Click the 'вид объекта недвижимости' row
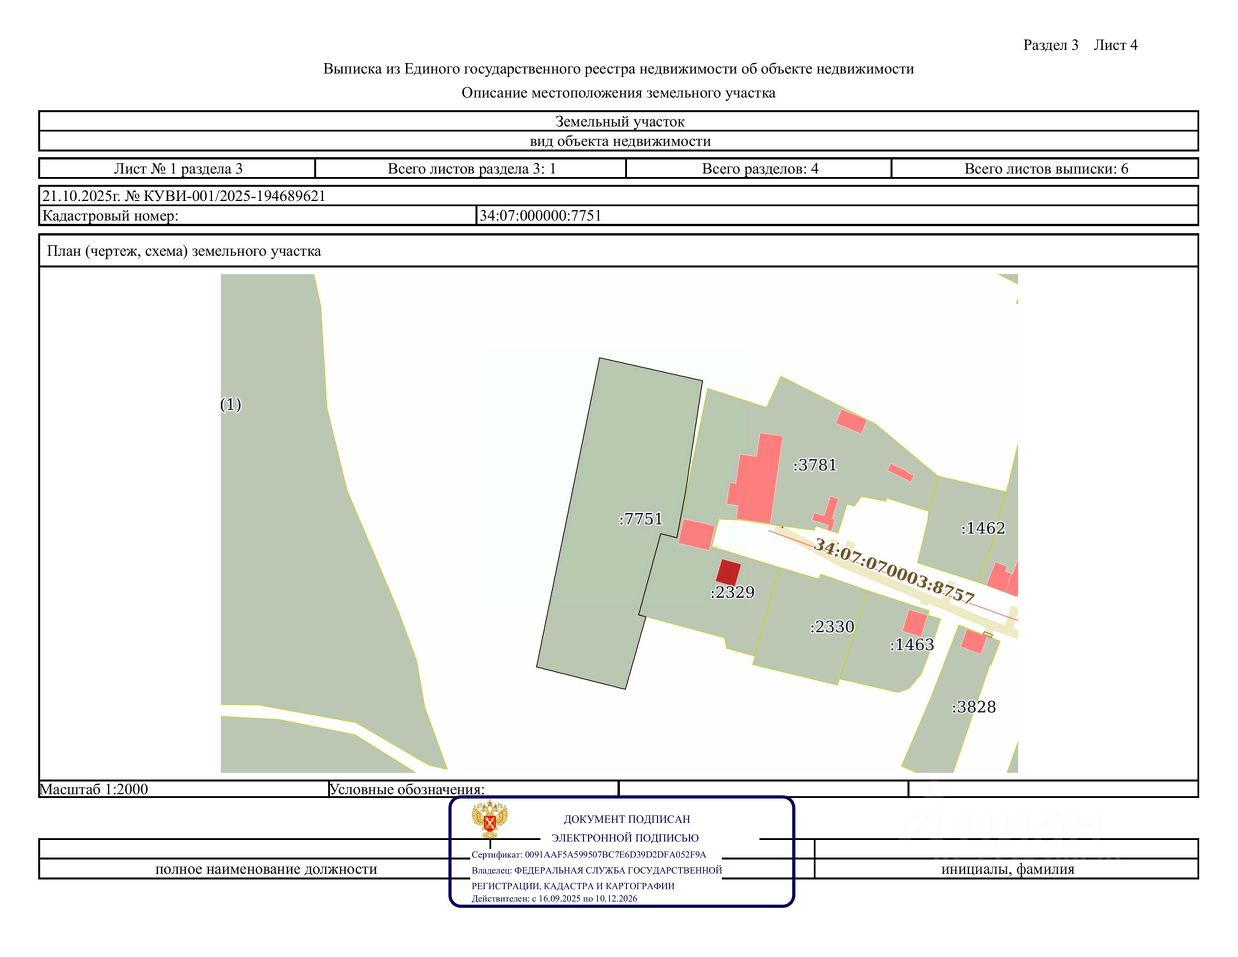Screen dimensions: 1238x957 coord(619,141)
